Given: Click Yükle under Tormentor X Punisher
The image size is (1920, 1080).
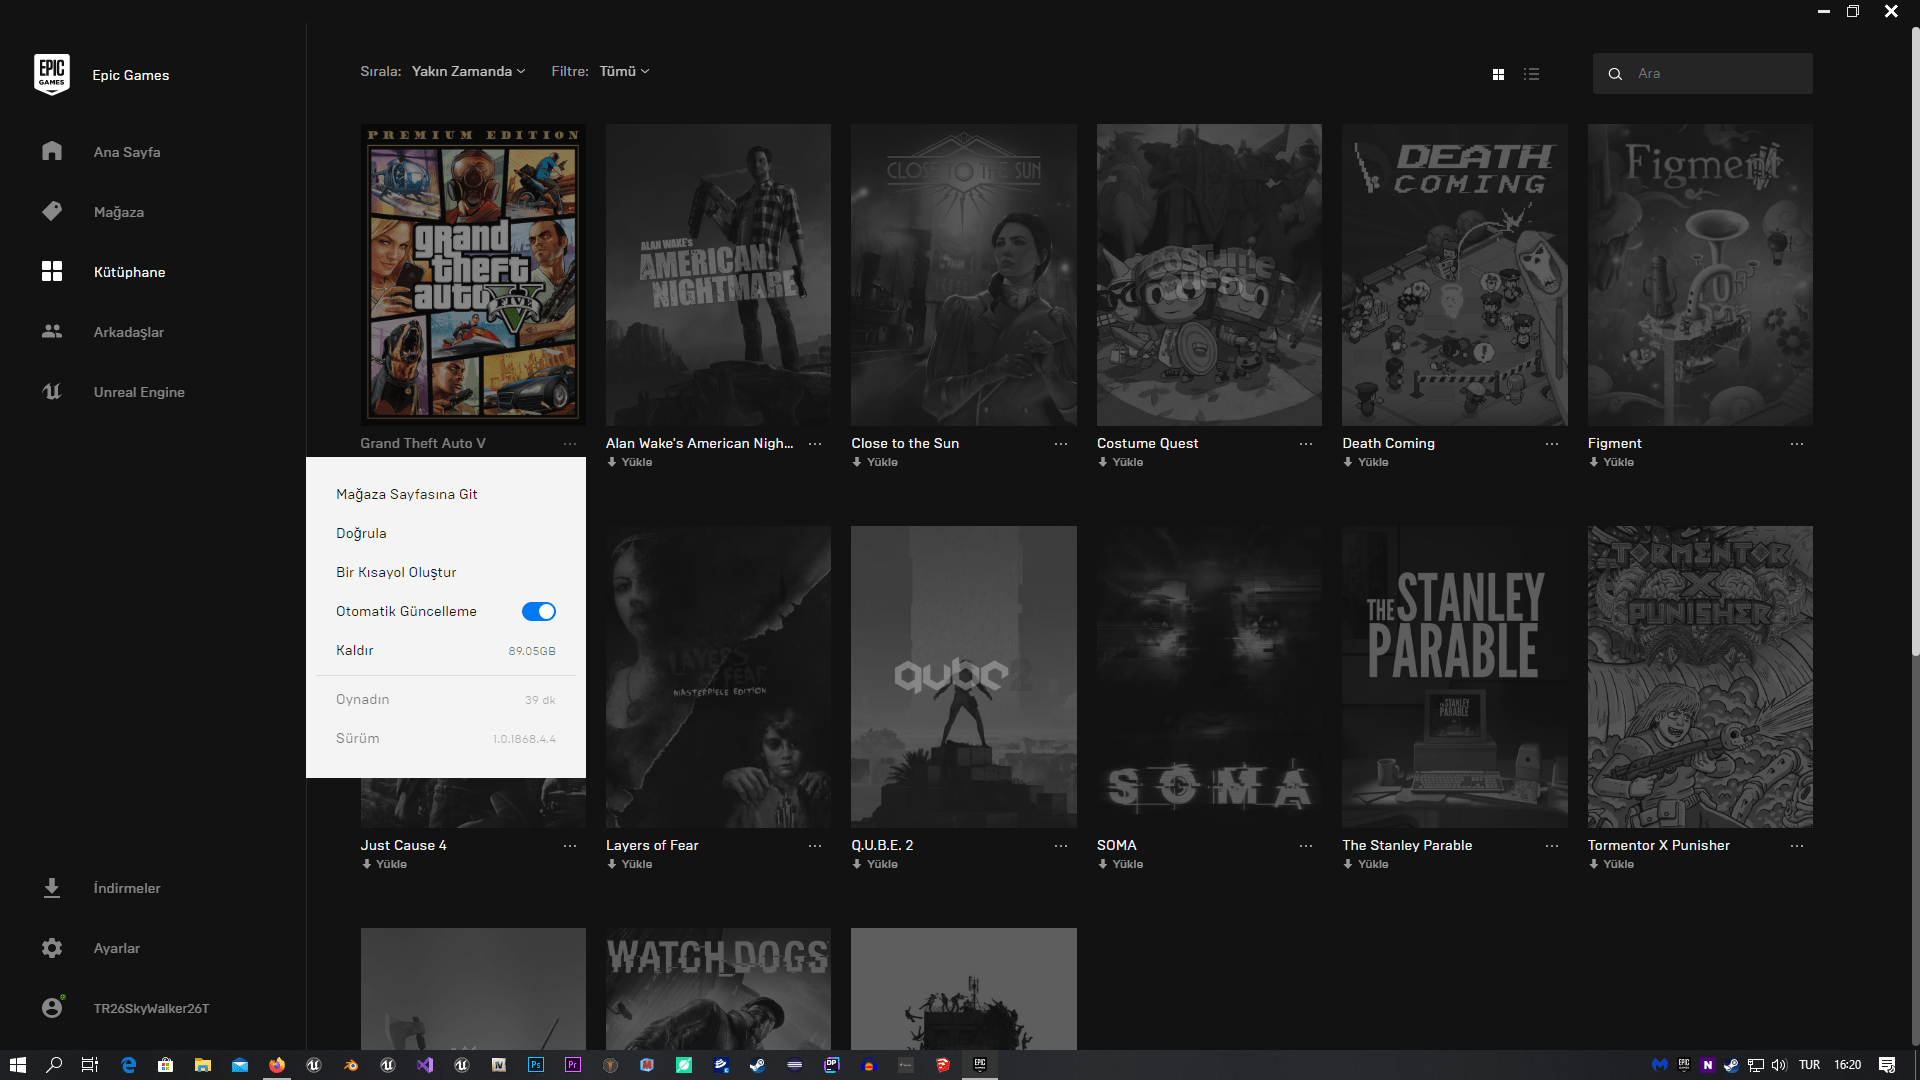Looking at the screenshot, I should 1611,864.
